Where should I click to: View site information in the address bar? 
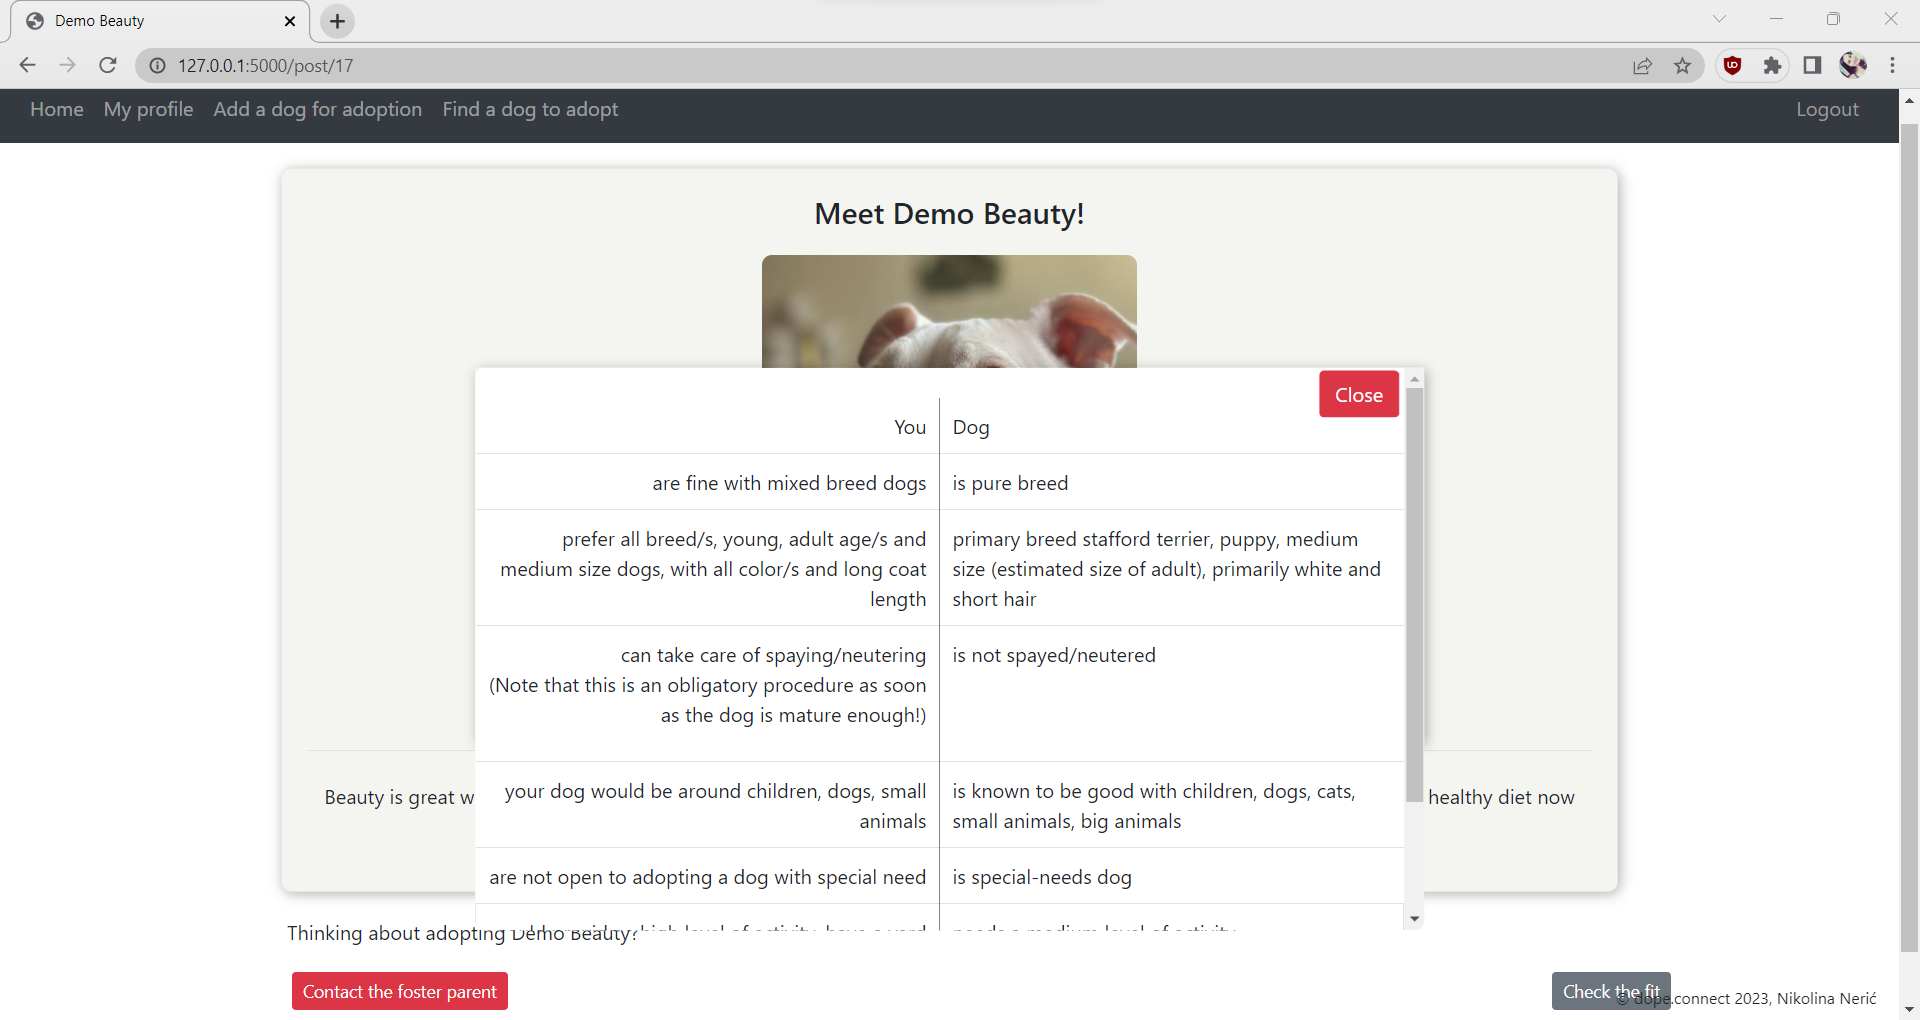click(157, 66)
